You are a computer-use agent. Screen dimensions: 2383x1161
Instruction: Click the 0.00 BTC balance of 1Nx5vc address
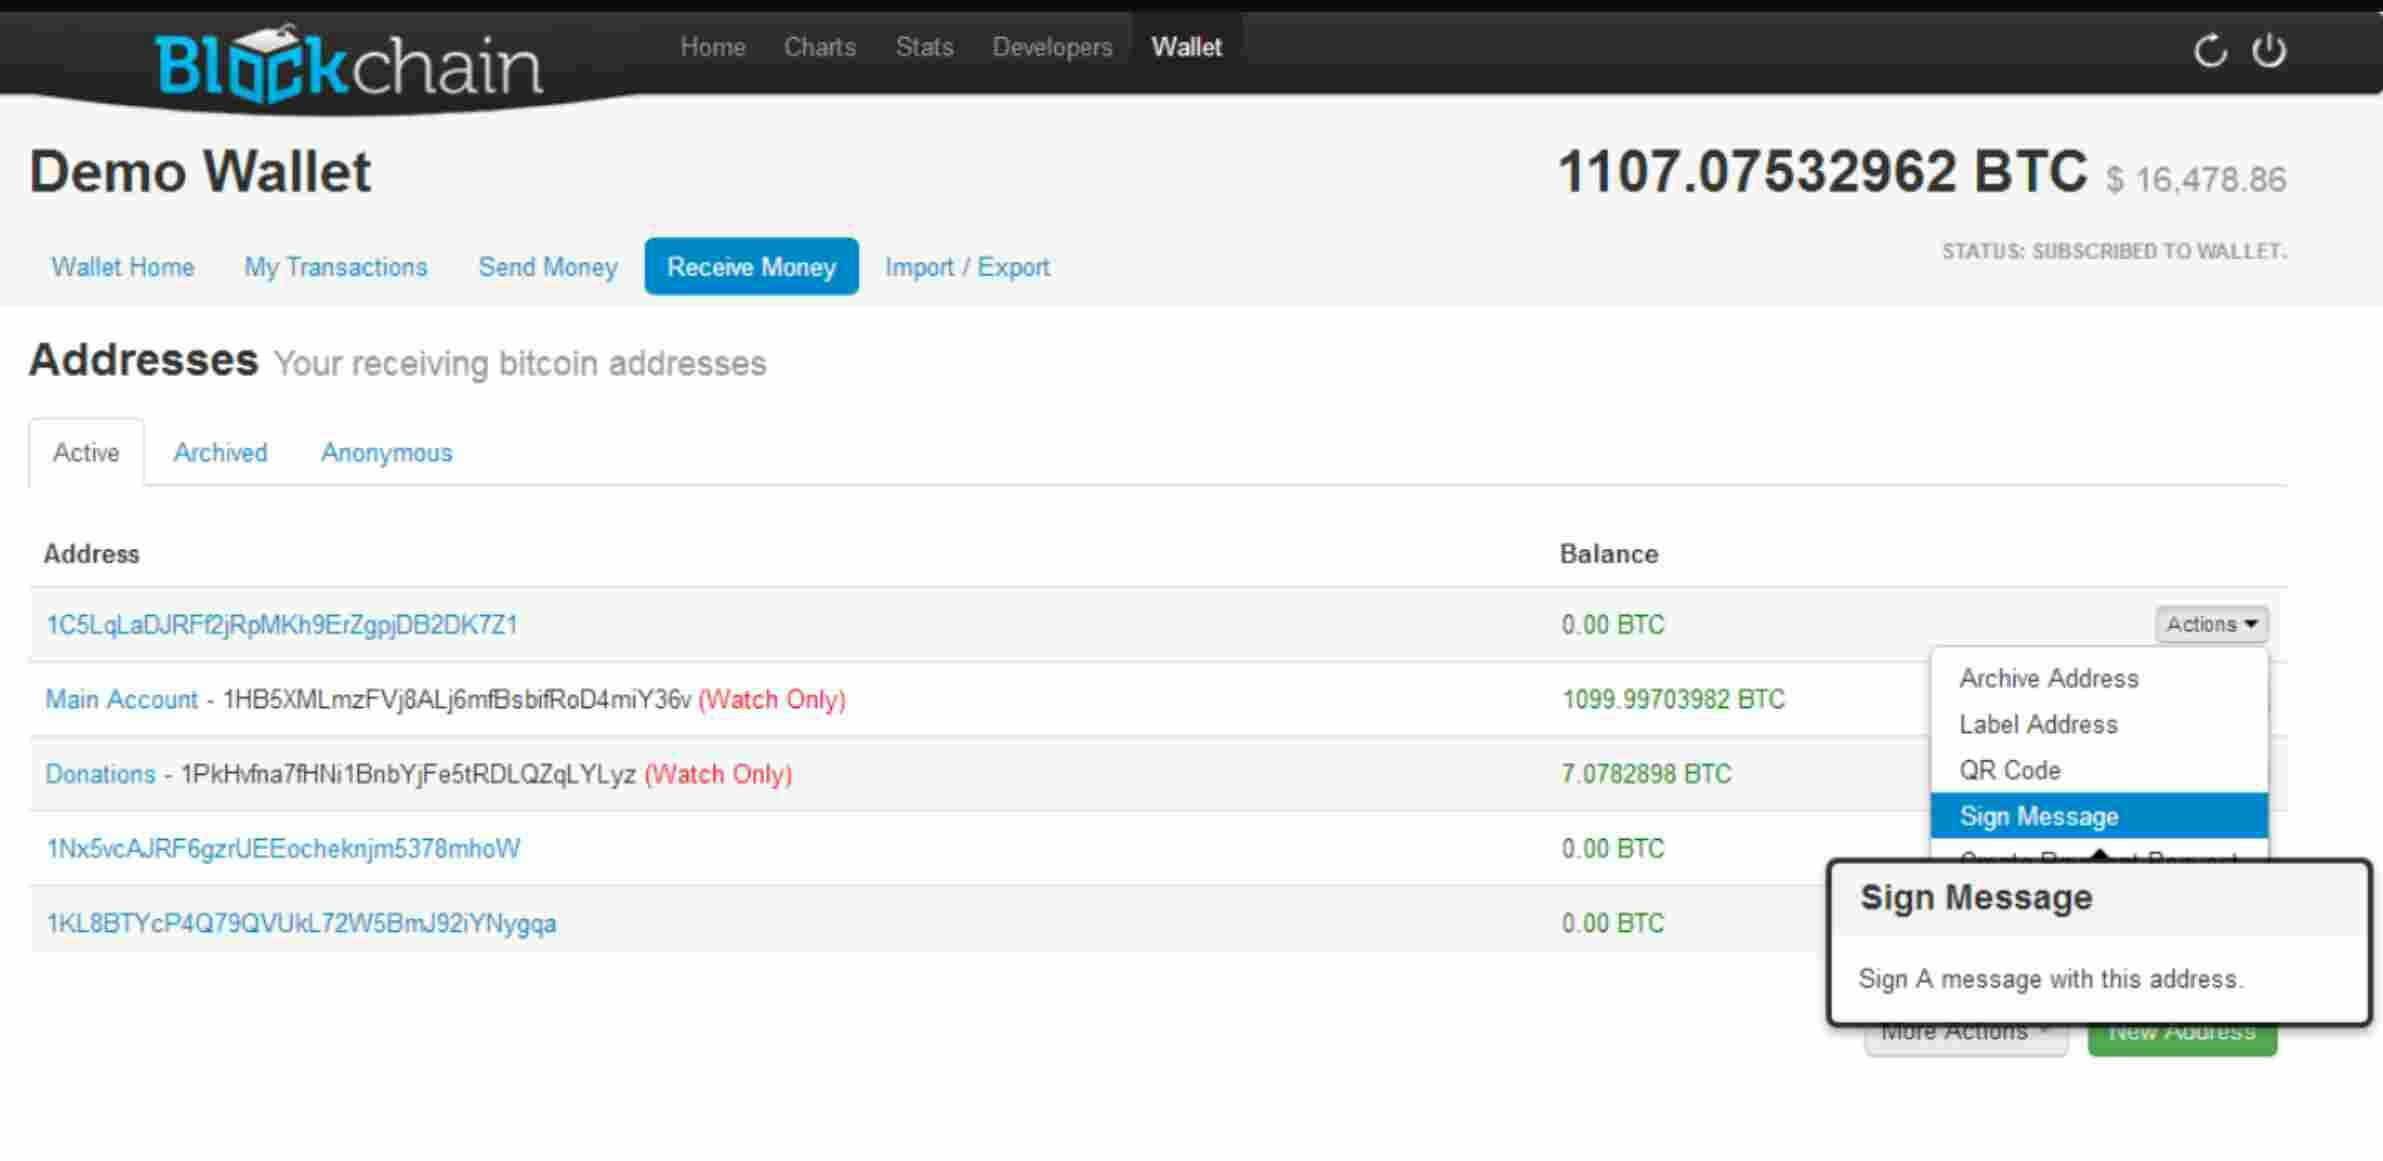(1613, 849)
